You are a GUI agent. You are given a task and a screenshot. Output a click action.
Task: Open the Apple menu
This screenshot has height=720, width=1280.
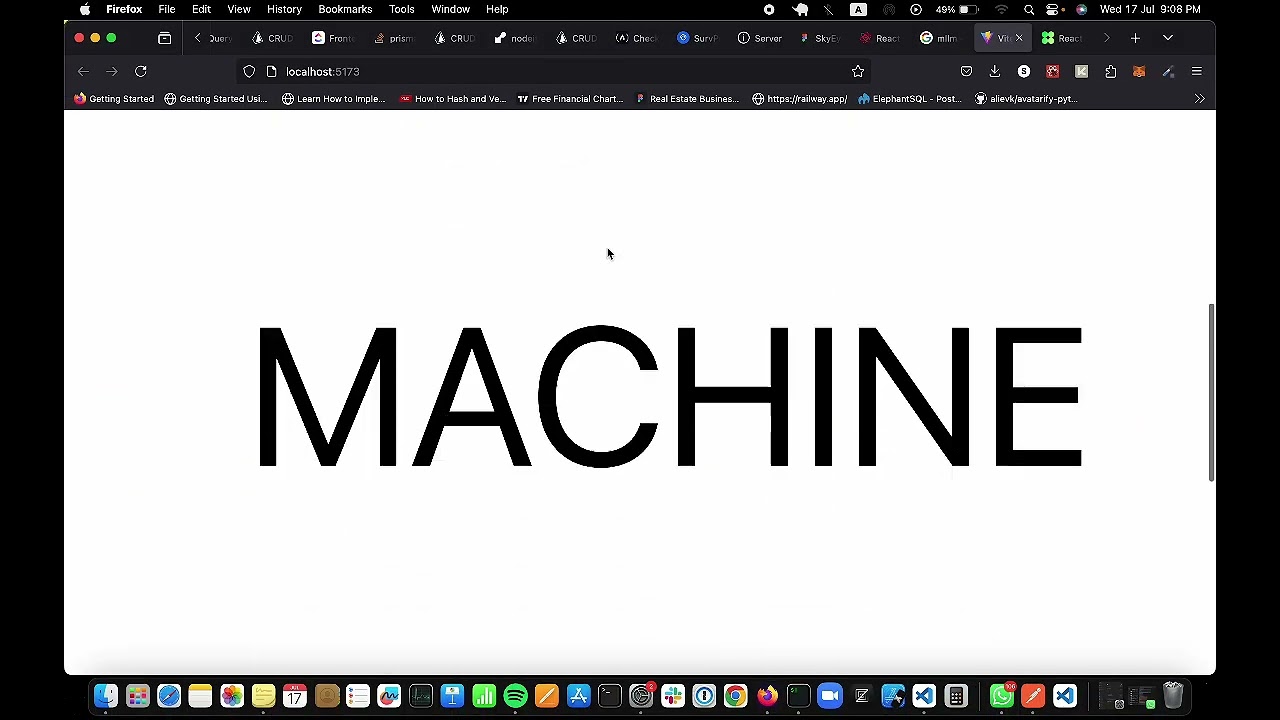point(85,9)
